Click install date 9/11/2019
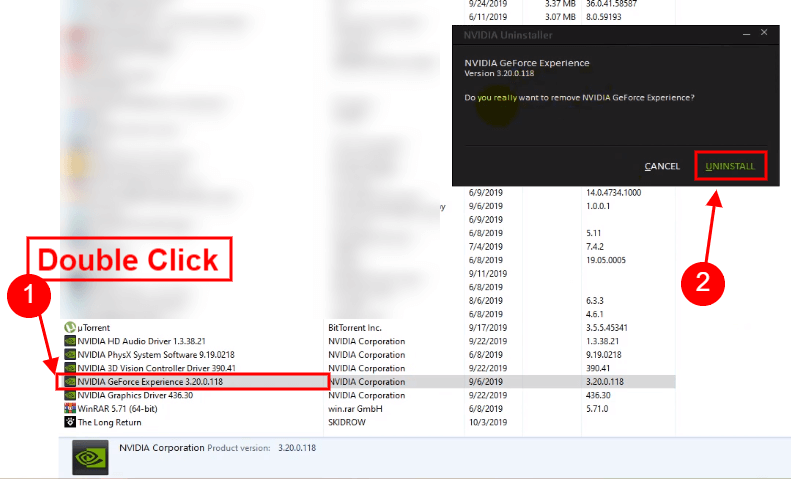The width and height of the screenshot is (791, 479). click(488, 274)
